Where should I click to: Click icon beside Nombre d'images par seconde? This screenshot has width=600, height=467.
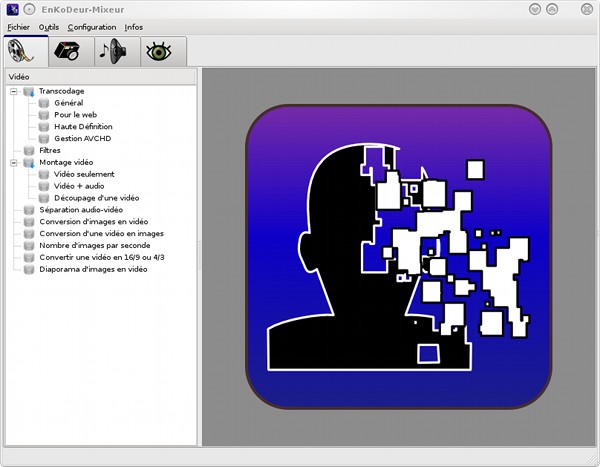click(29, 245)
